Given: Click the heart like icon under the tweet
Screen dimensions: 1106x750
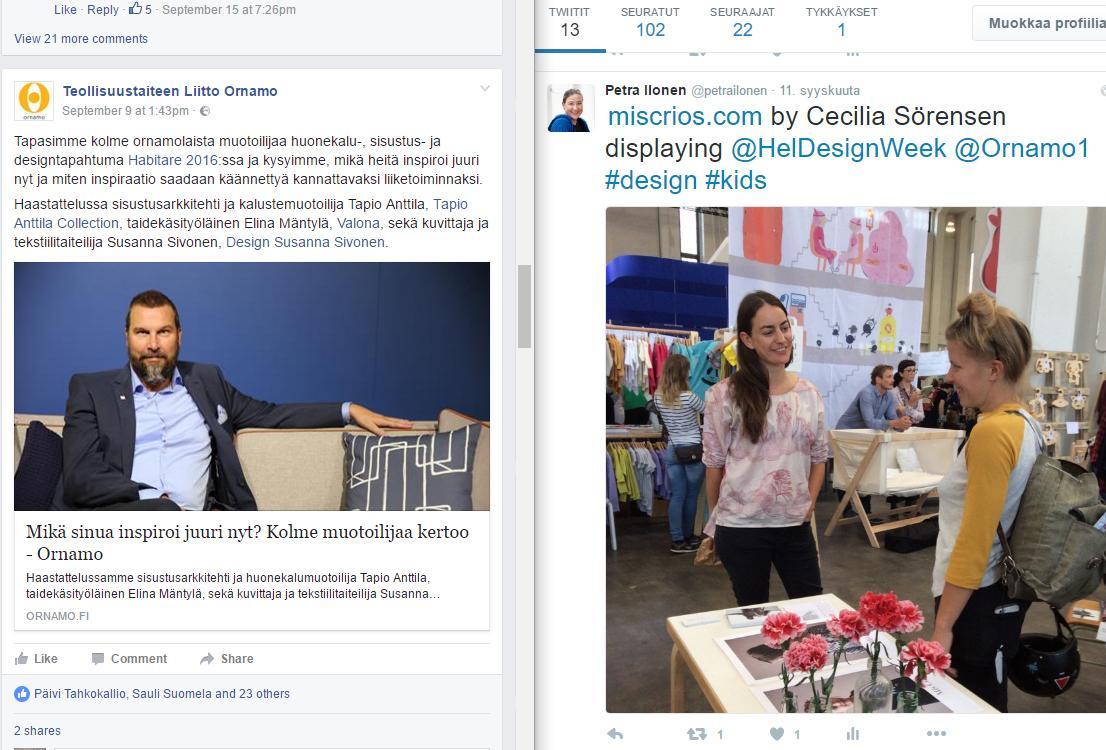Looking at the screenshot, I should 777,734.
